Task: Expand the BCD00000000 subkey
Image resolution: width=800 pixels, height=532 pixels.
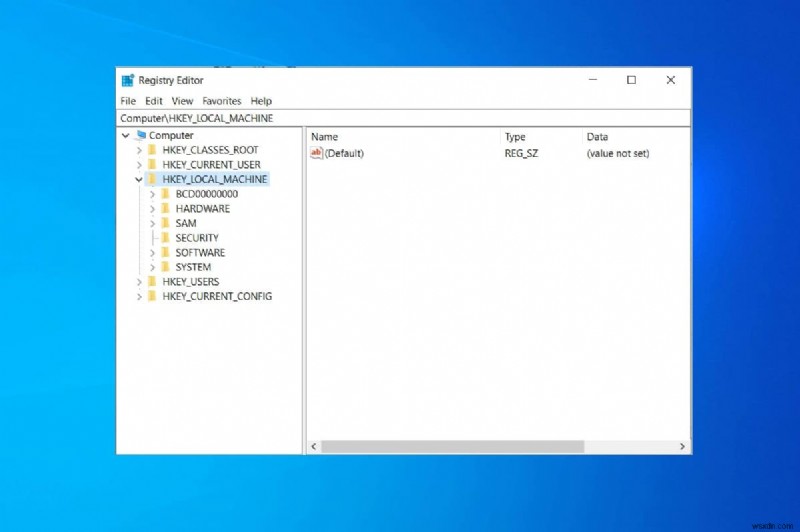Action: click(x=152, y=194)
